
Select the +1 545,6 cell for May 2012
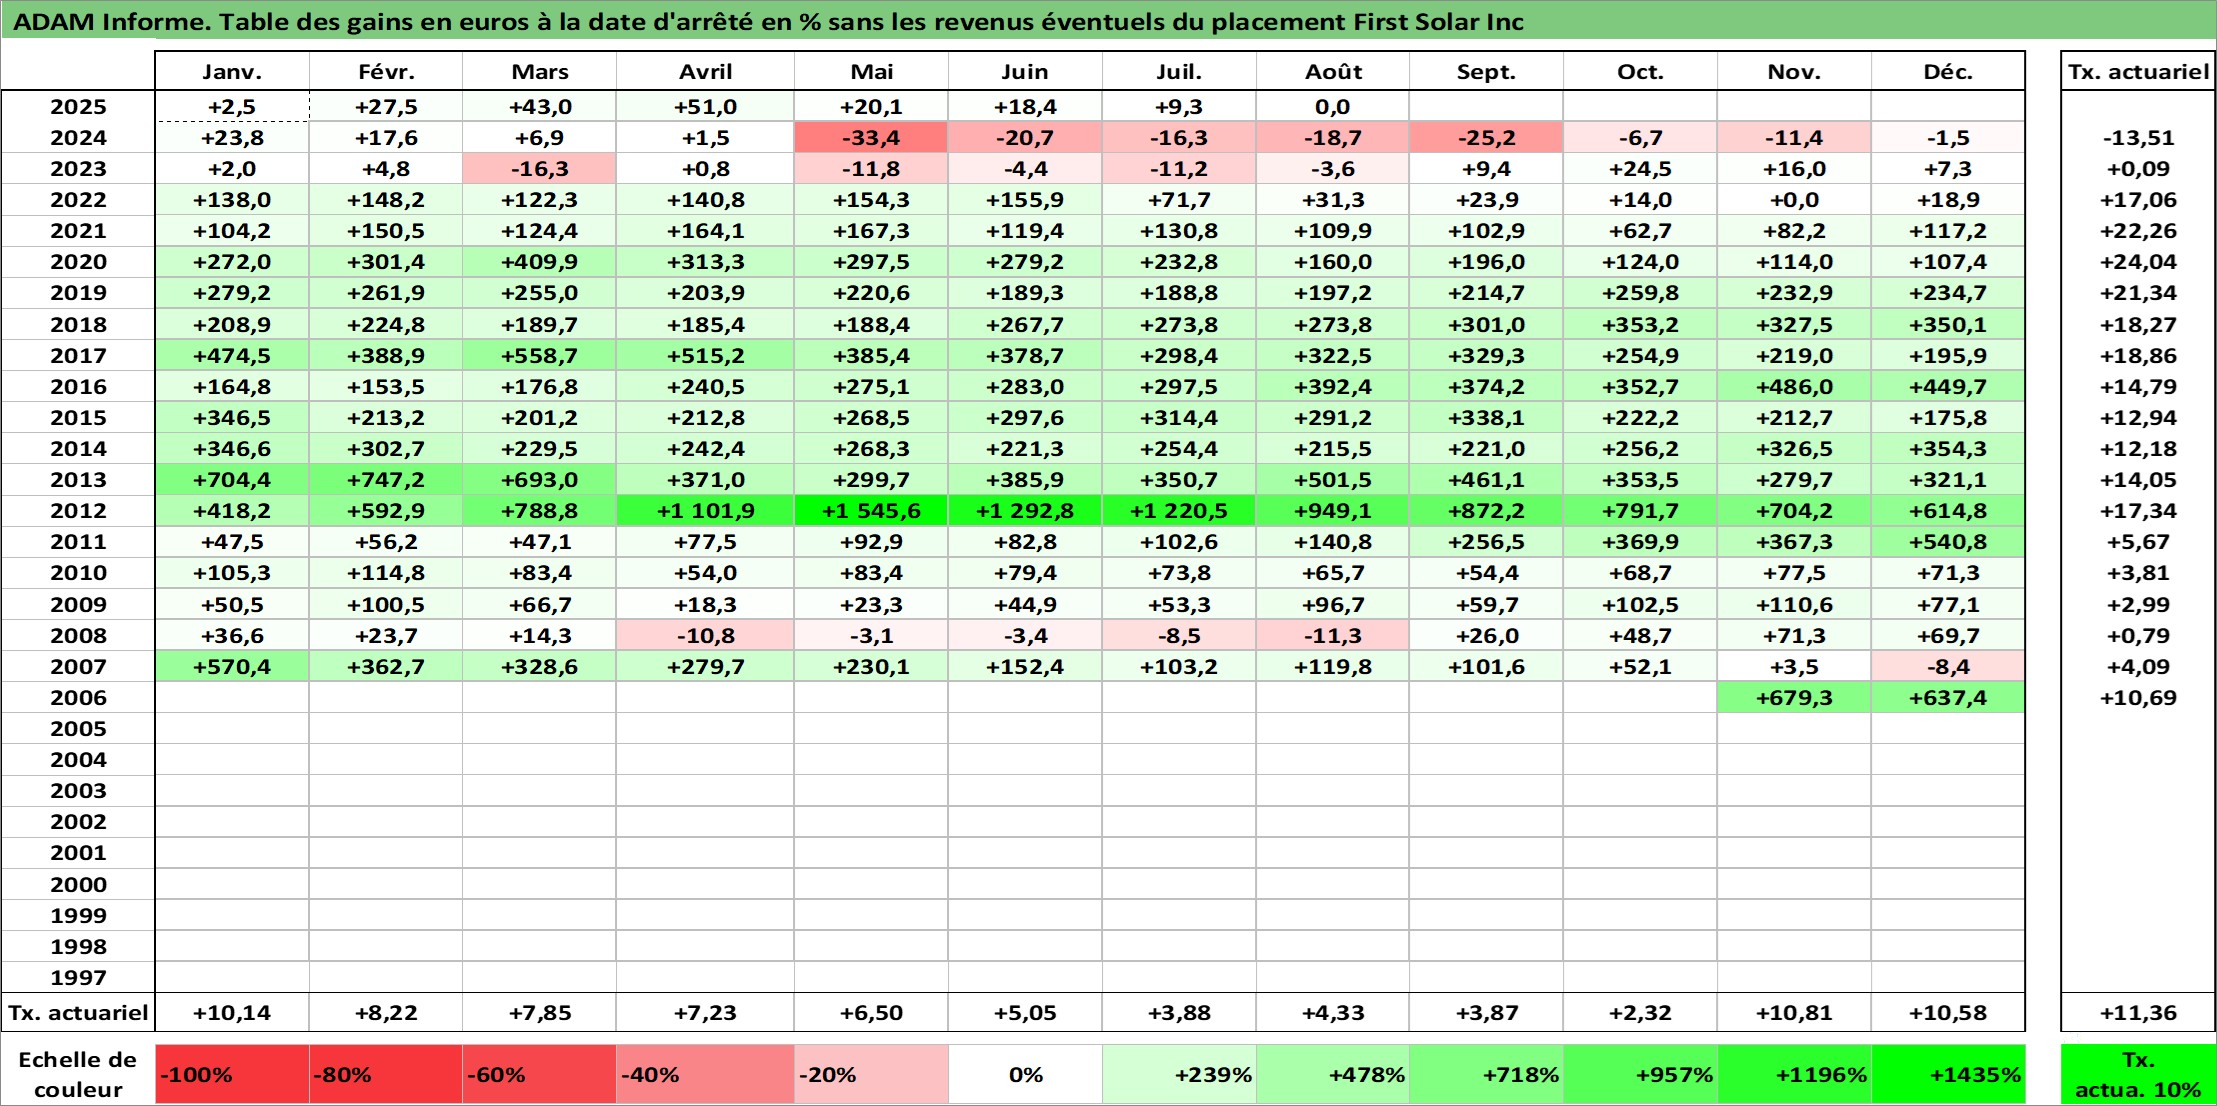click(872, 511)
